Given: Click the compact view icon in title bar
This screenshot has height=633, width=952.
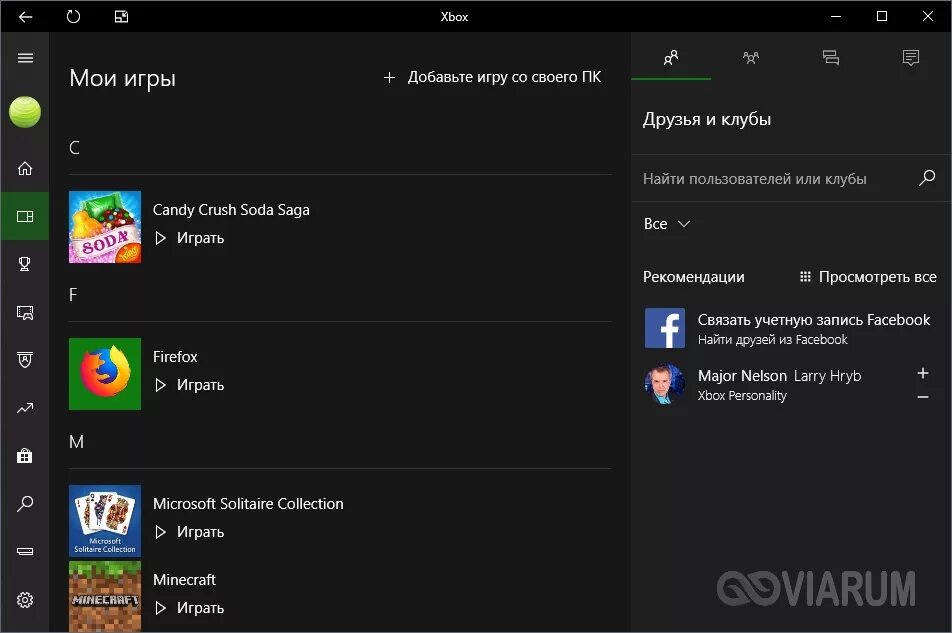Looking at the screenshot, I should [121, 17].
